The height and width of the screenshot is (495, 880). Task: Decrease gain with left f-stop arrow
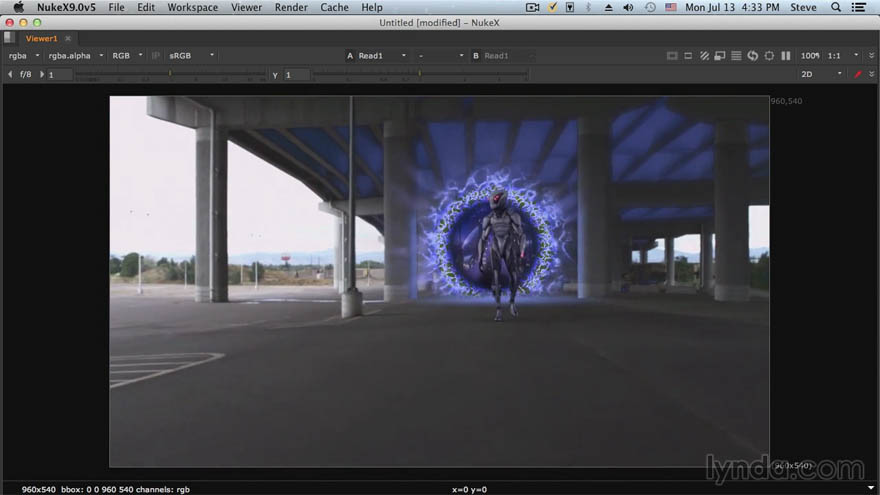(x=10, y=74)
